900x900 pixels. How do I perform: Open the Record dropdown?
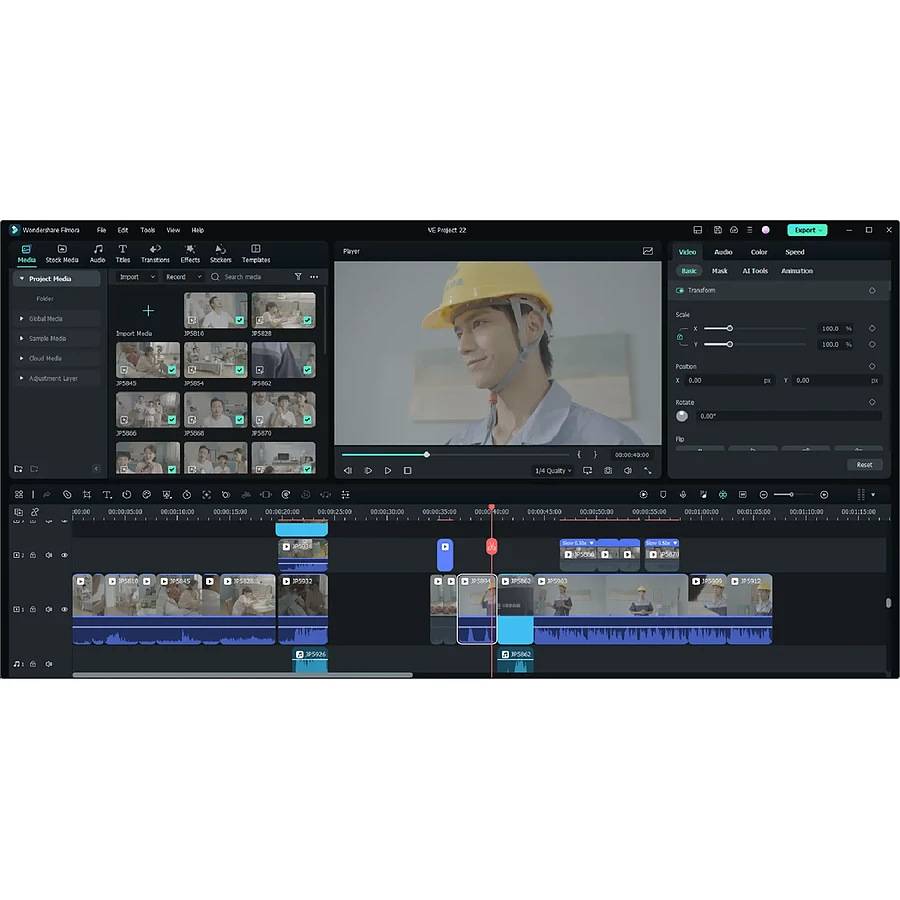click(183, 277)
